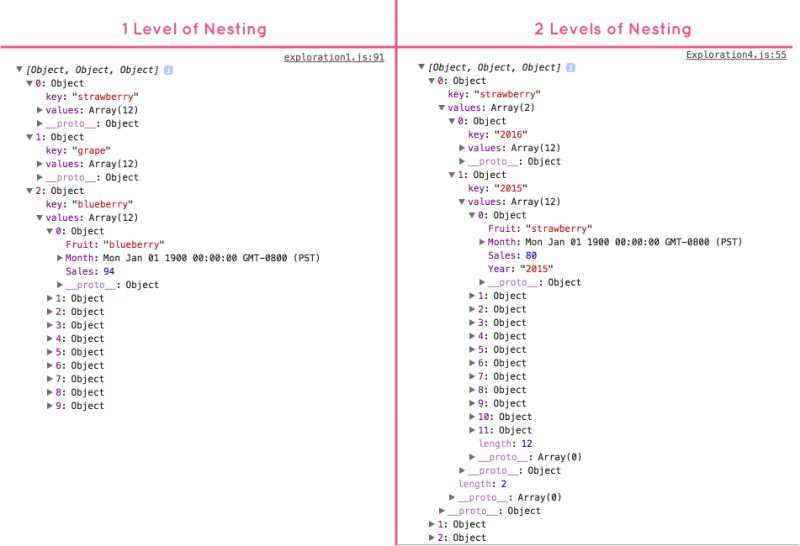
Task: Click the length: 12 property
Action: pyautogui.click(x=505, y=444)
